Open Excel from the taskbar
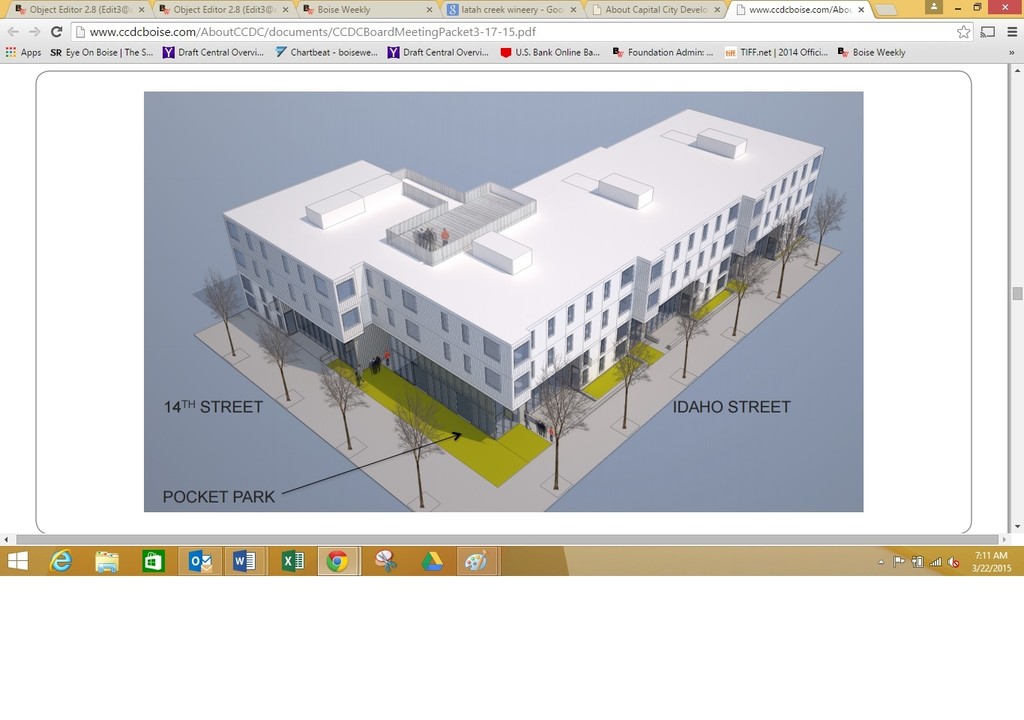This screenshot has height=720, width=1024. [x=292, y=561]
